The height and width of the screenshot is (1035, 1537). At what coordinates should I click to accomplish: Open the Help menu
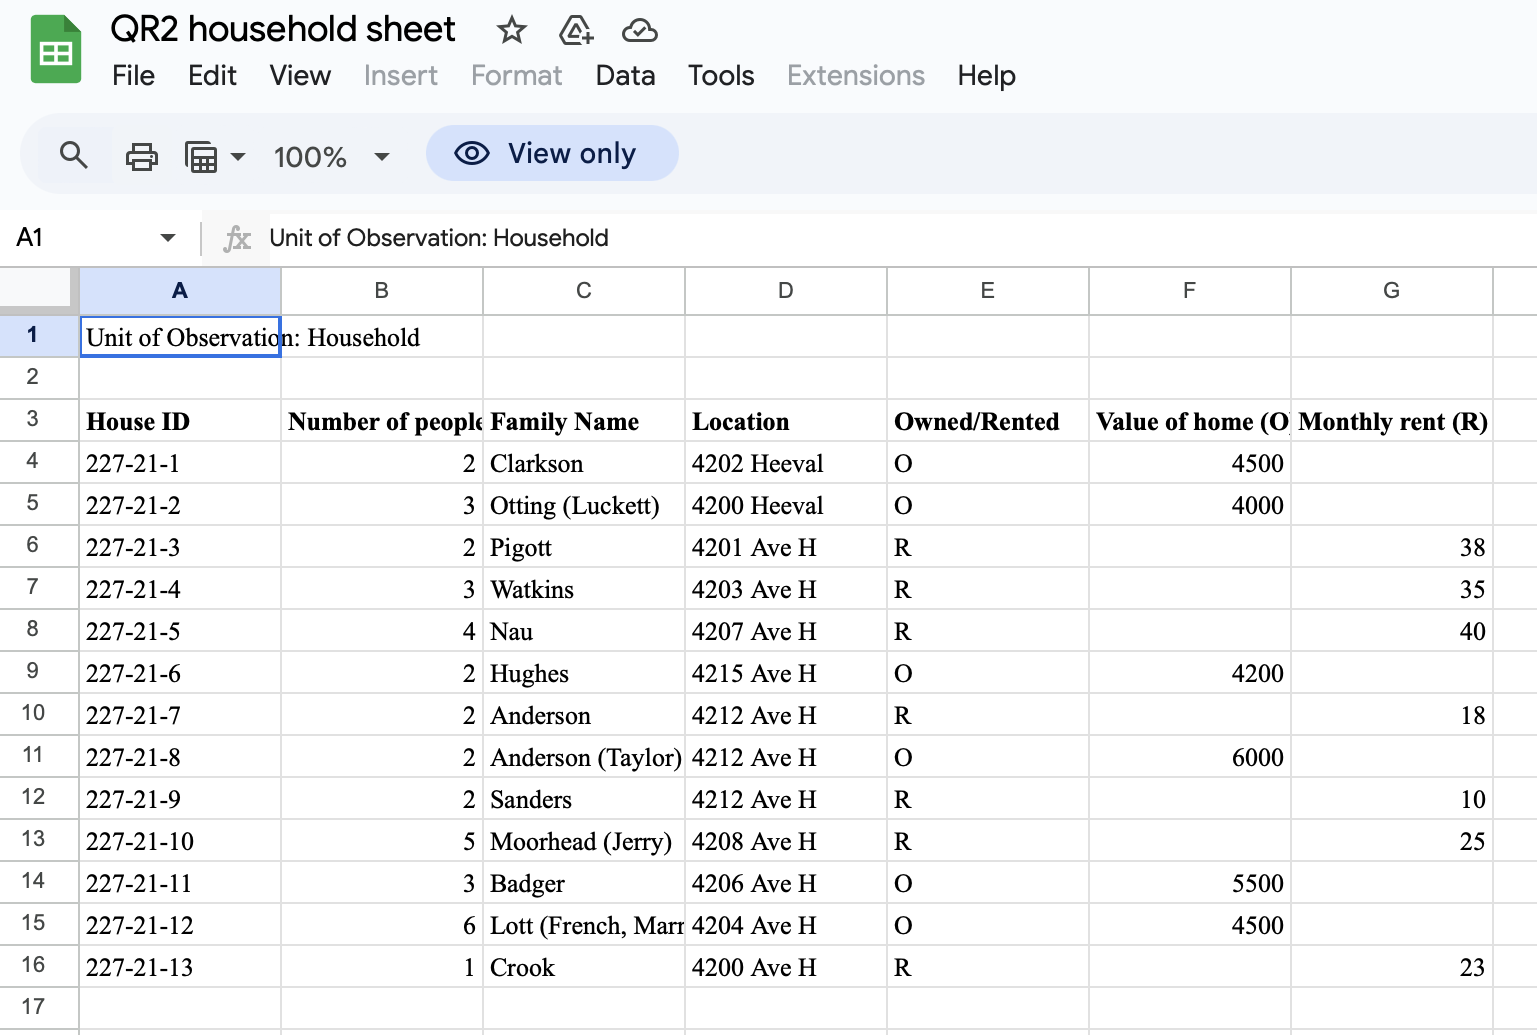[986, 76]
